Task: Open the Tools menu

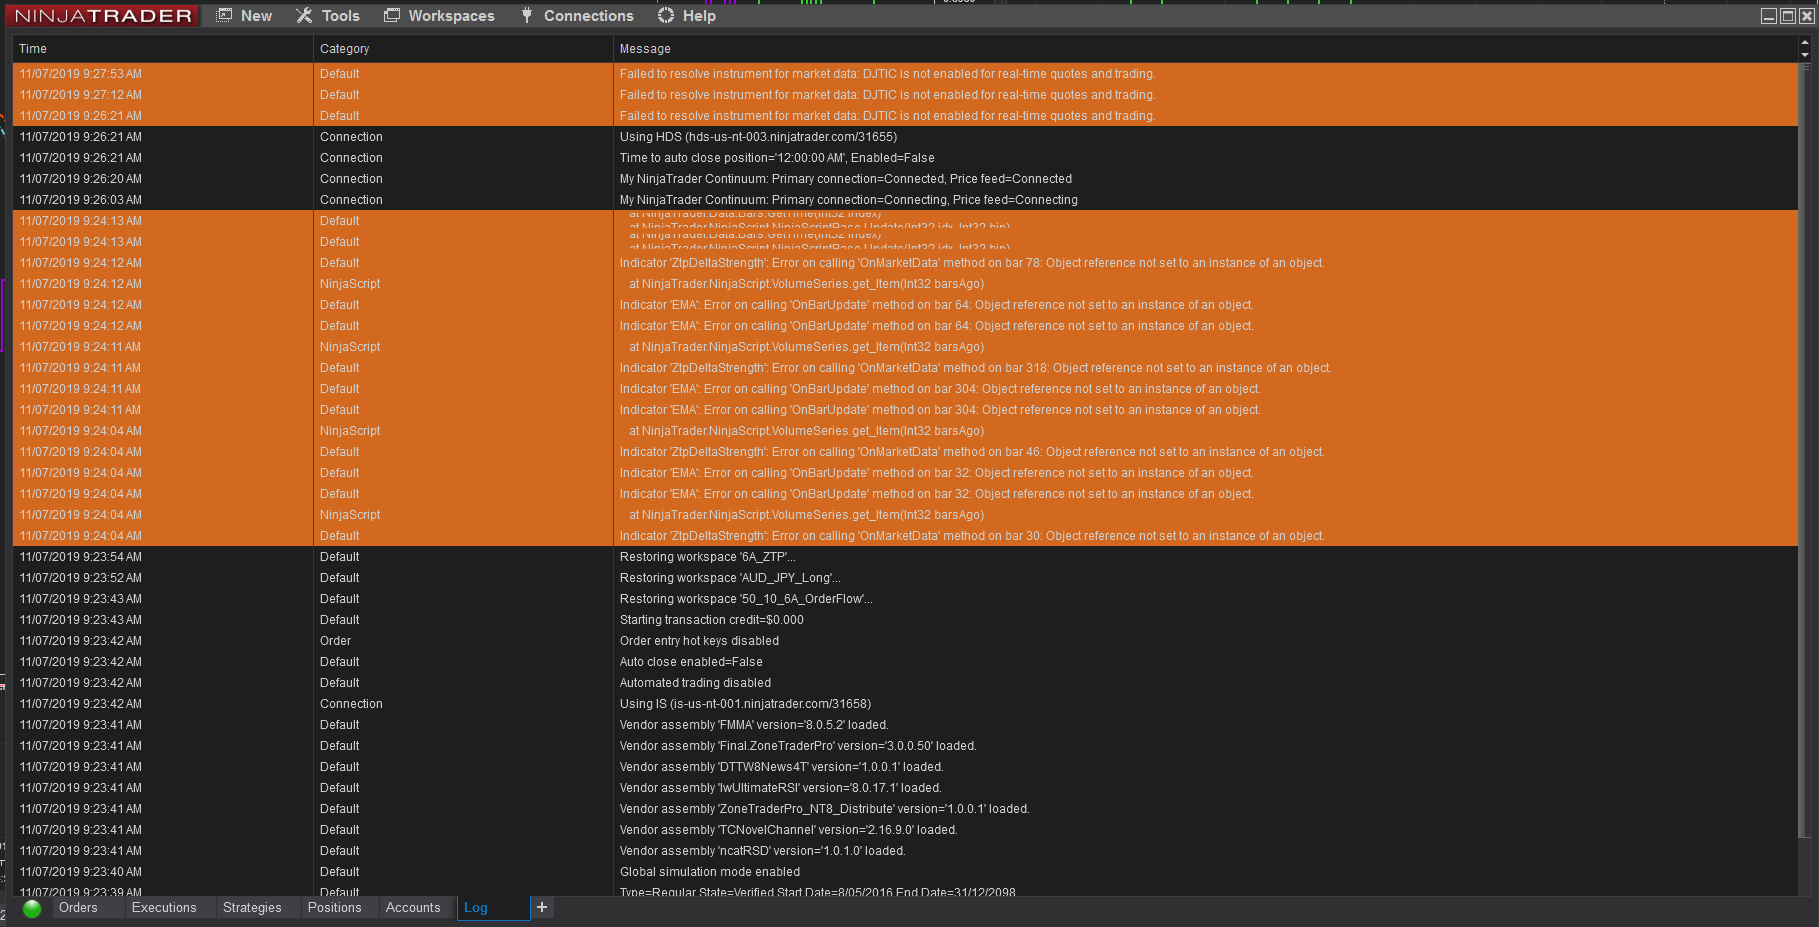Action: click(328, 16)
